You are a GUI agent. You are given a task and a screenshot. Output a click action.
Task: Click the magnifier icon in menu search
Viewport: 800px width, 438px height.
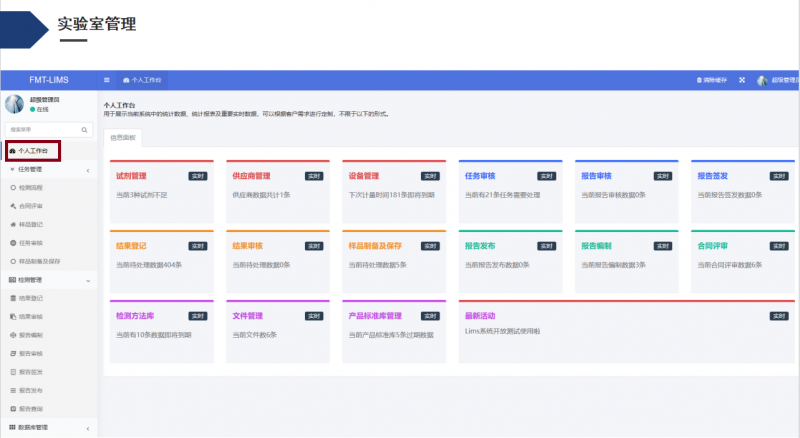coord(84,130)
